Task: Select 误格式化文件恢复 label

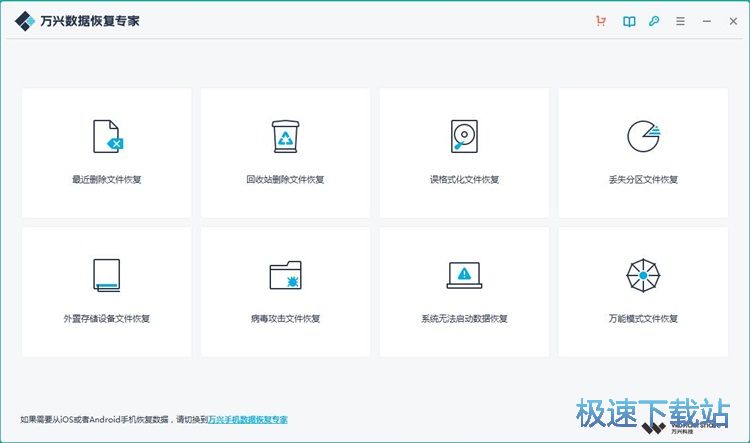Action: click(464, 179)
